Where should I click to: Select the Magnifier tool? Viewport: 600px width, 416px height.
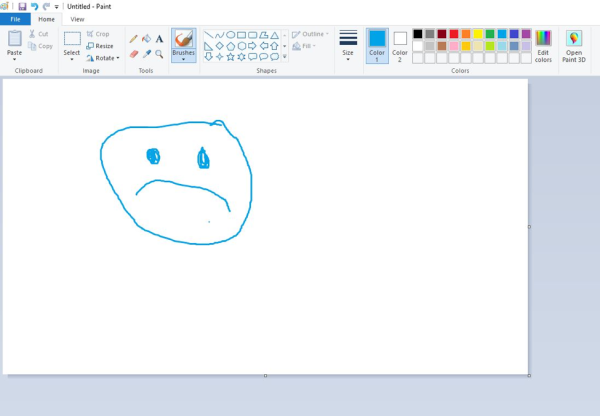click(x=159, y=54)
